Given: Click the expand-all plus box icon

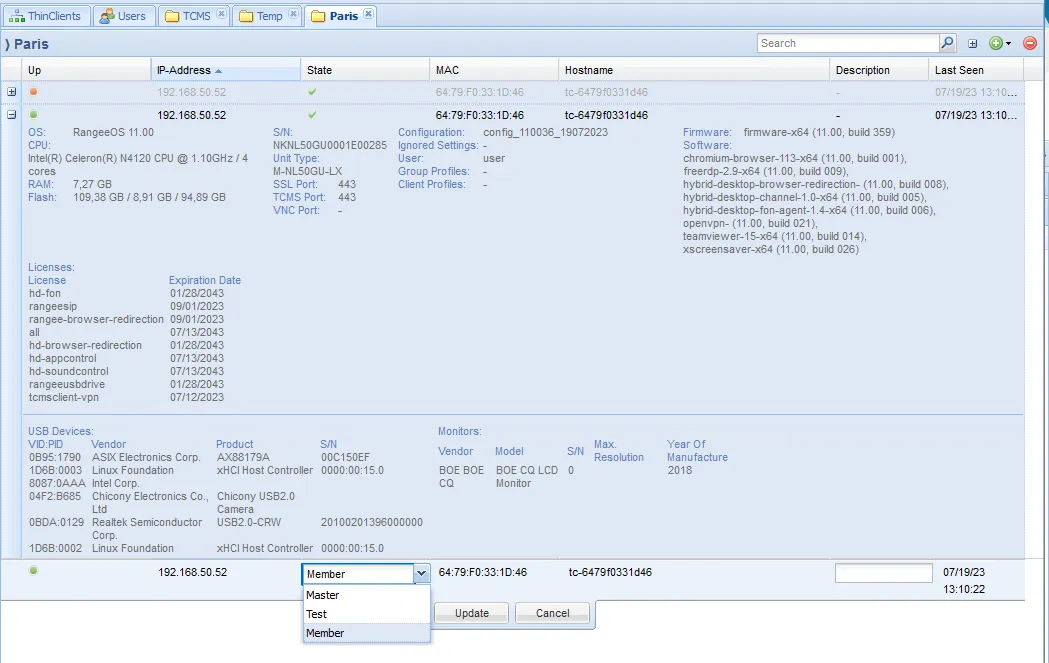Looking at the screenshot, I should click(x=973, y=43).
